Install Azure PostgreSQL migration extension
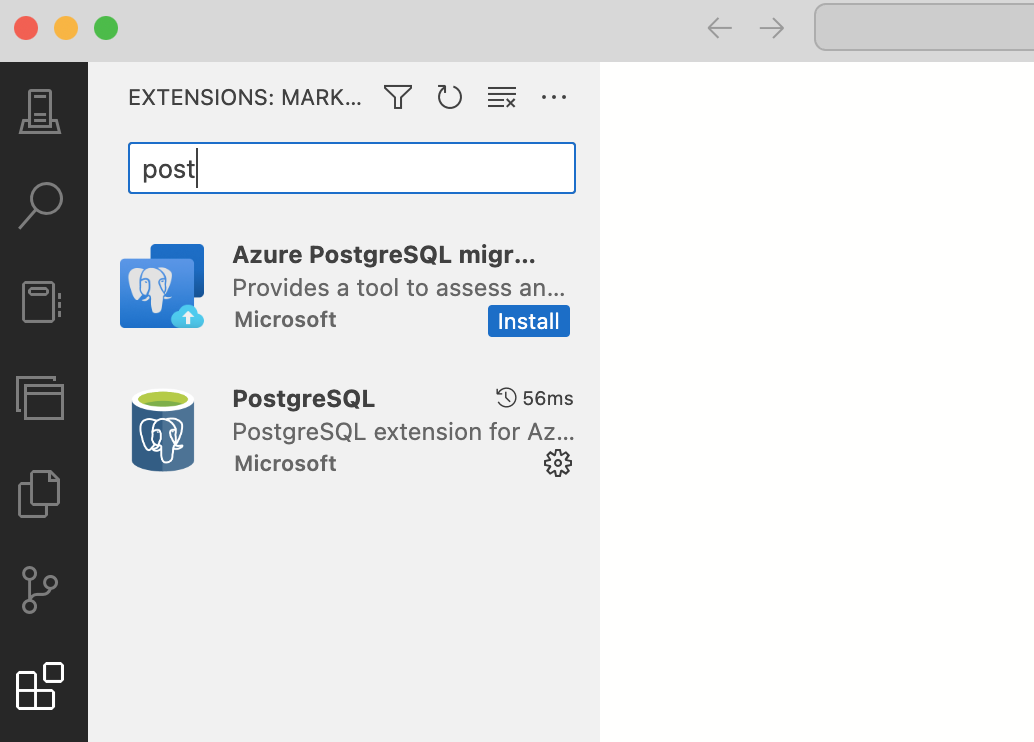1034x742 pixels. tap(528, 321)
